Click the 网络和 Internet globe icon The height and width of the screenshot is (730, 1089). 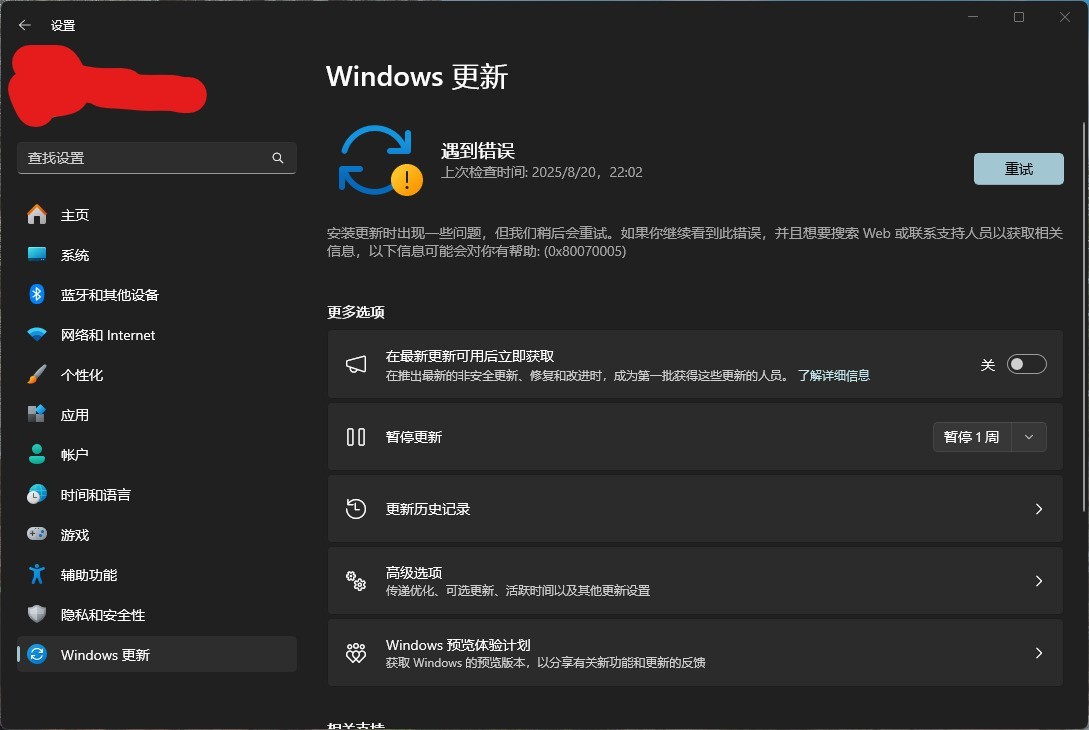click(x=36, y=335)
